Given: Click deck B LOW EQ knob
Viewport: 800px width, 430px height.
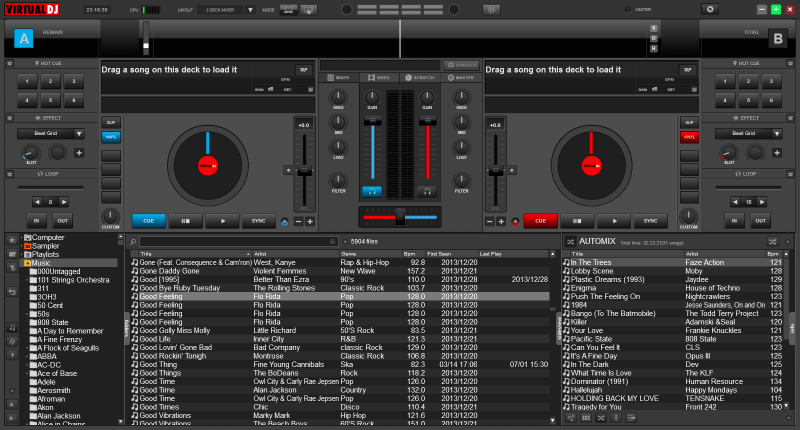Looking at the screenshot, I should 461,147.
